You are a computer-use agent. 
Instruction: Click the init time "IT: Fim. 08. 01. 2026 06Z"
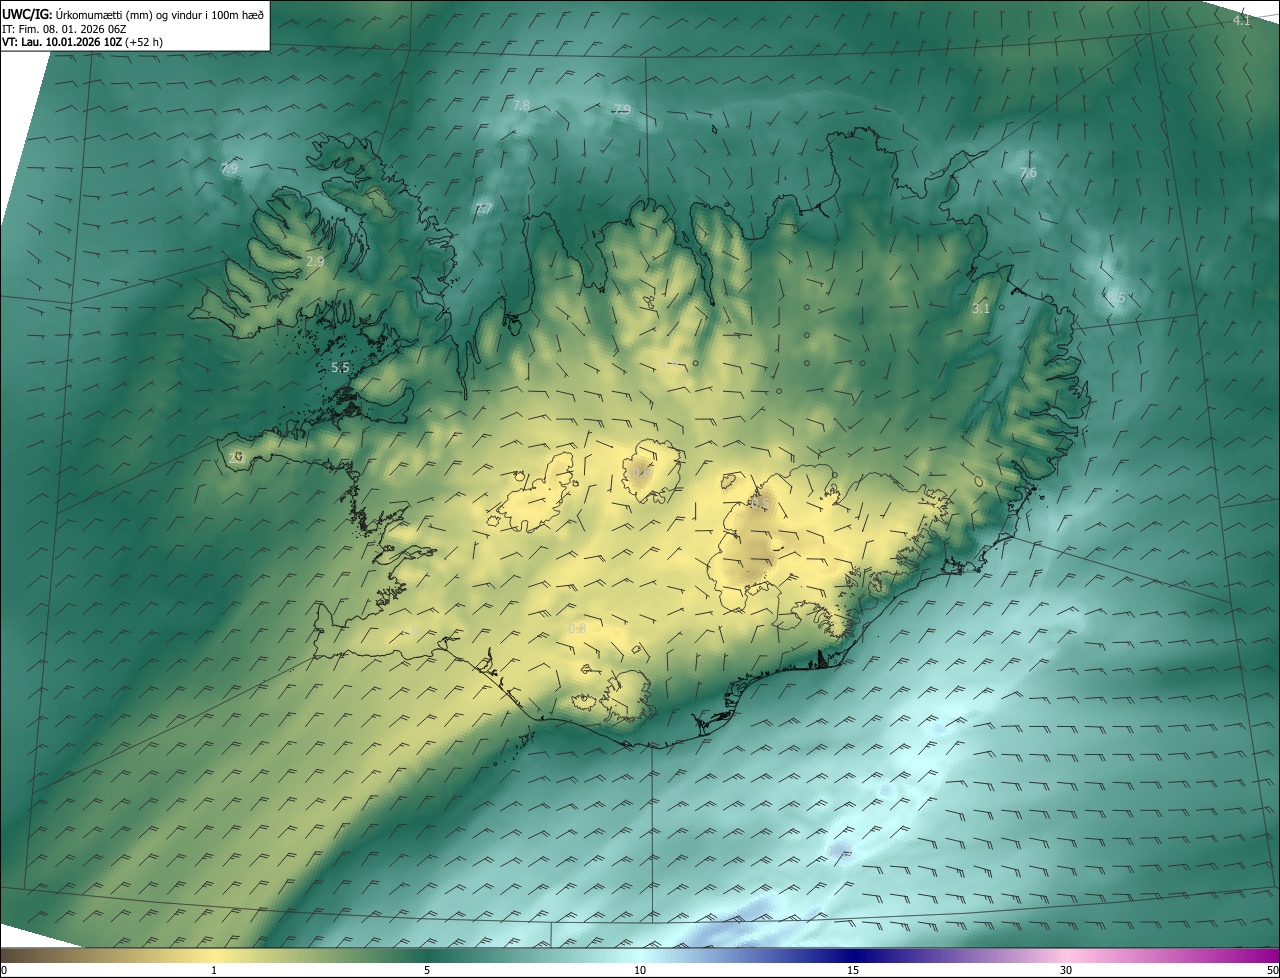point(64,28)
